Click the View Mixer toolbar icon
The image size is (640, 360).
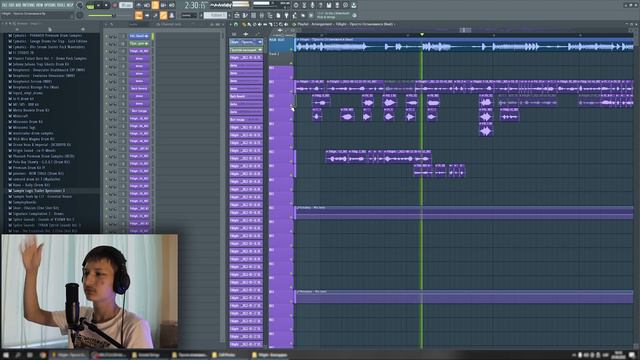coord(262,15)
